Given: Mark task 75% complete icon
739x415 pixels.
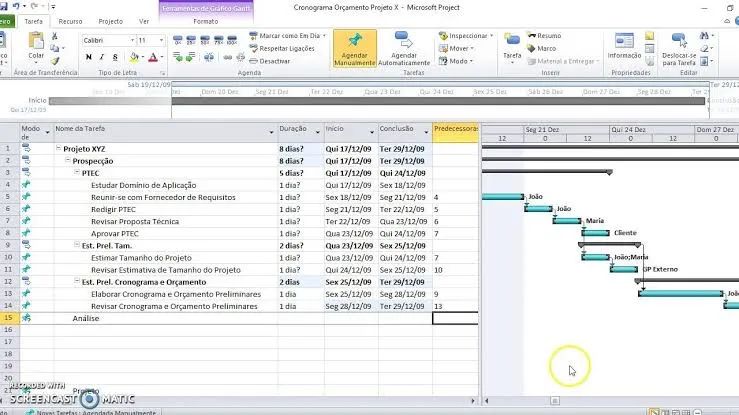Looking at the screenshot, I should tap(218, 40).
